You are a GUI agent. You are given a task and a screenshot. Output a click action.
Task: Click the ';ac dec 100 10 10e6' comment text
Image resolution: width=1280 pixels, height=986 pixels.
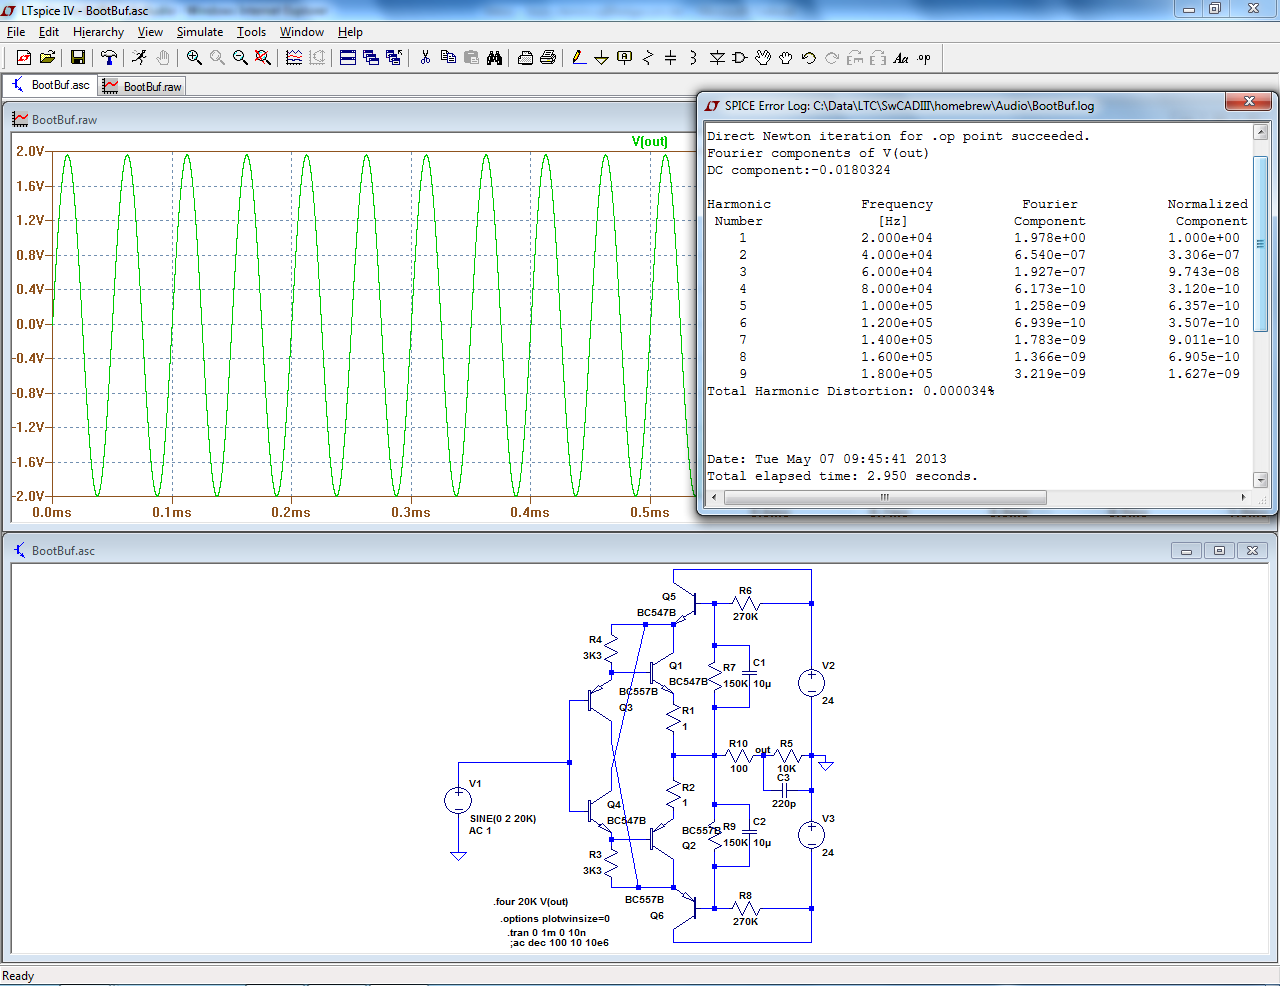pos(559,942)
